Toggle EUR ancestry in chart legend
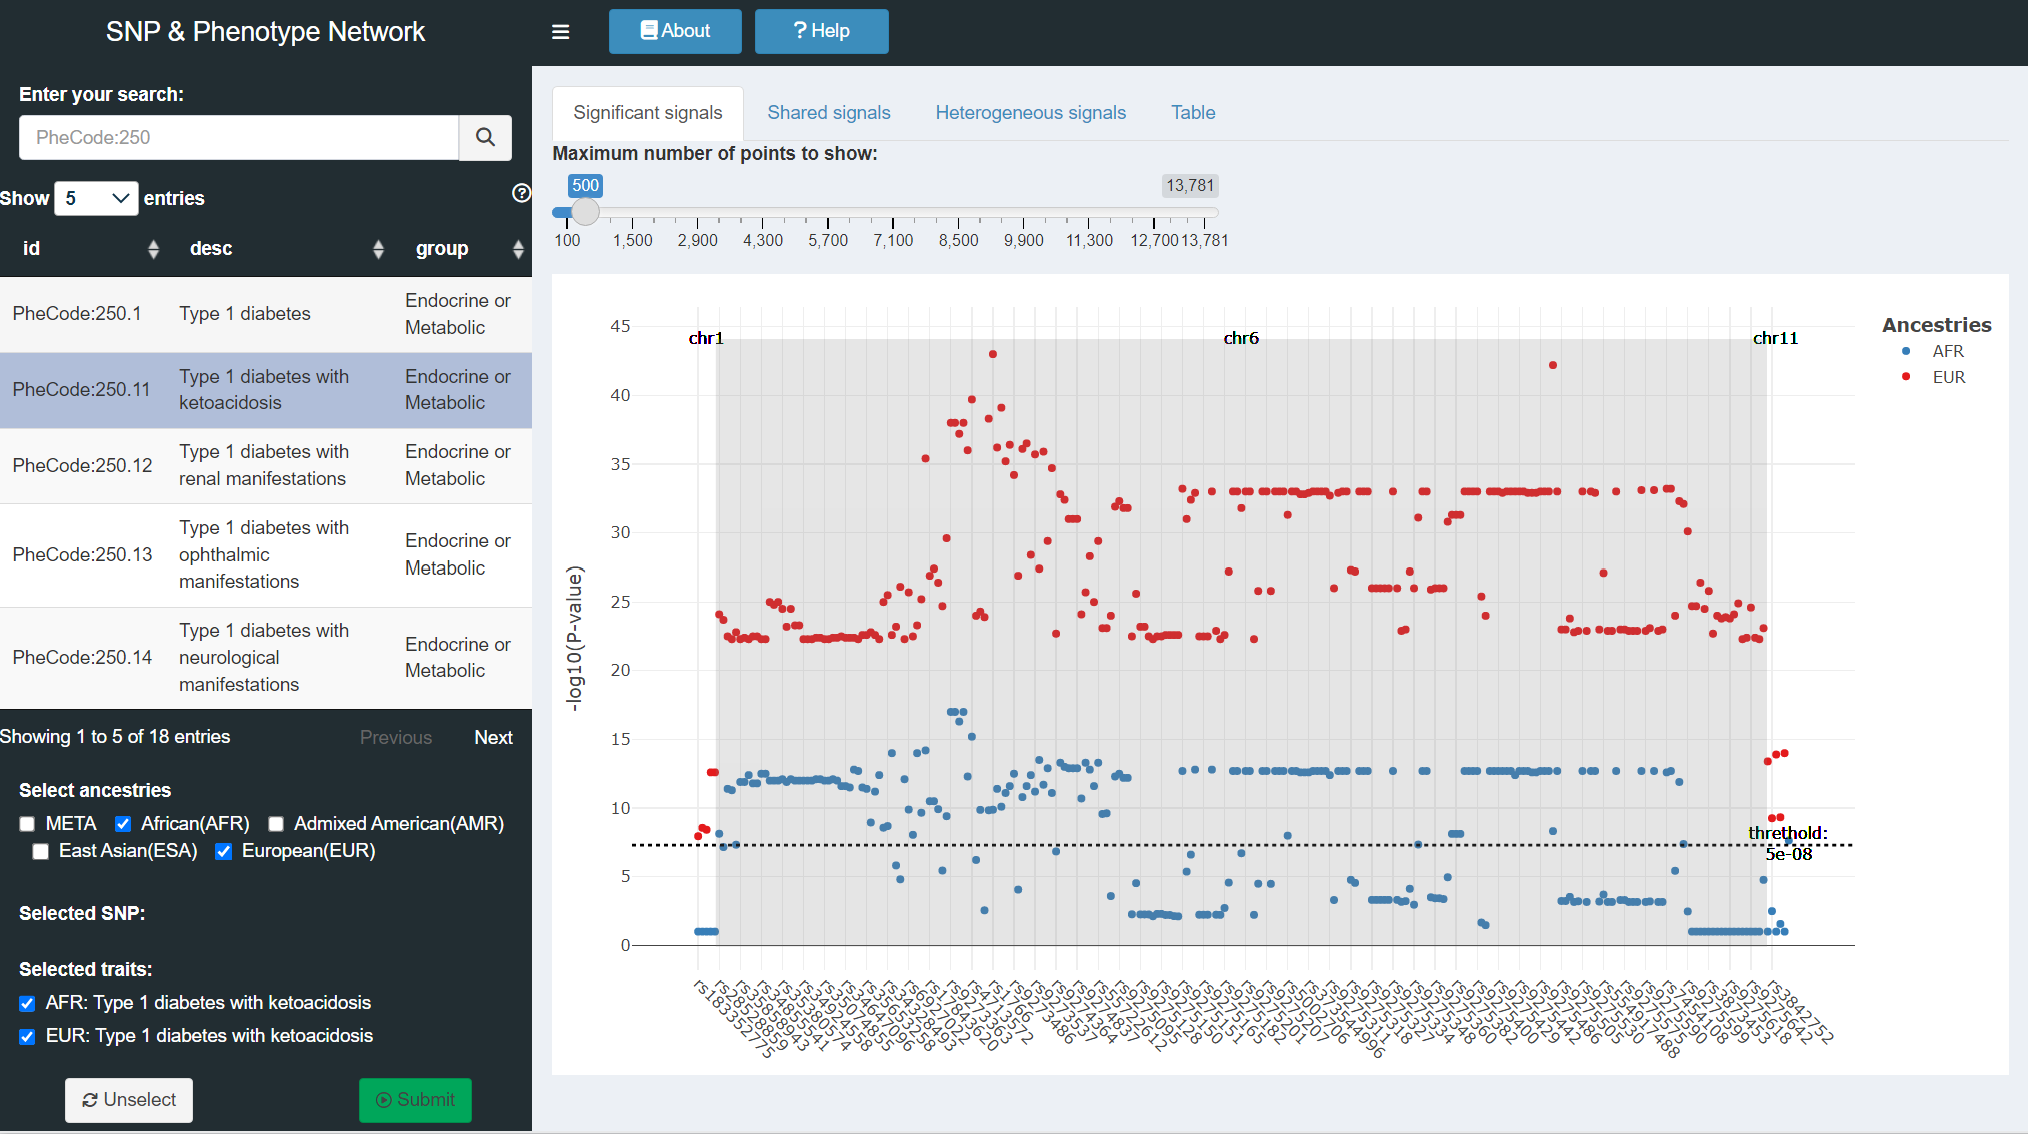This screenshot has height=1134, width=2028. point(1947,377)
